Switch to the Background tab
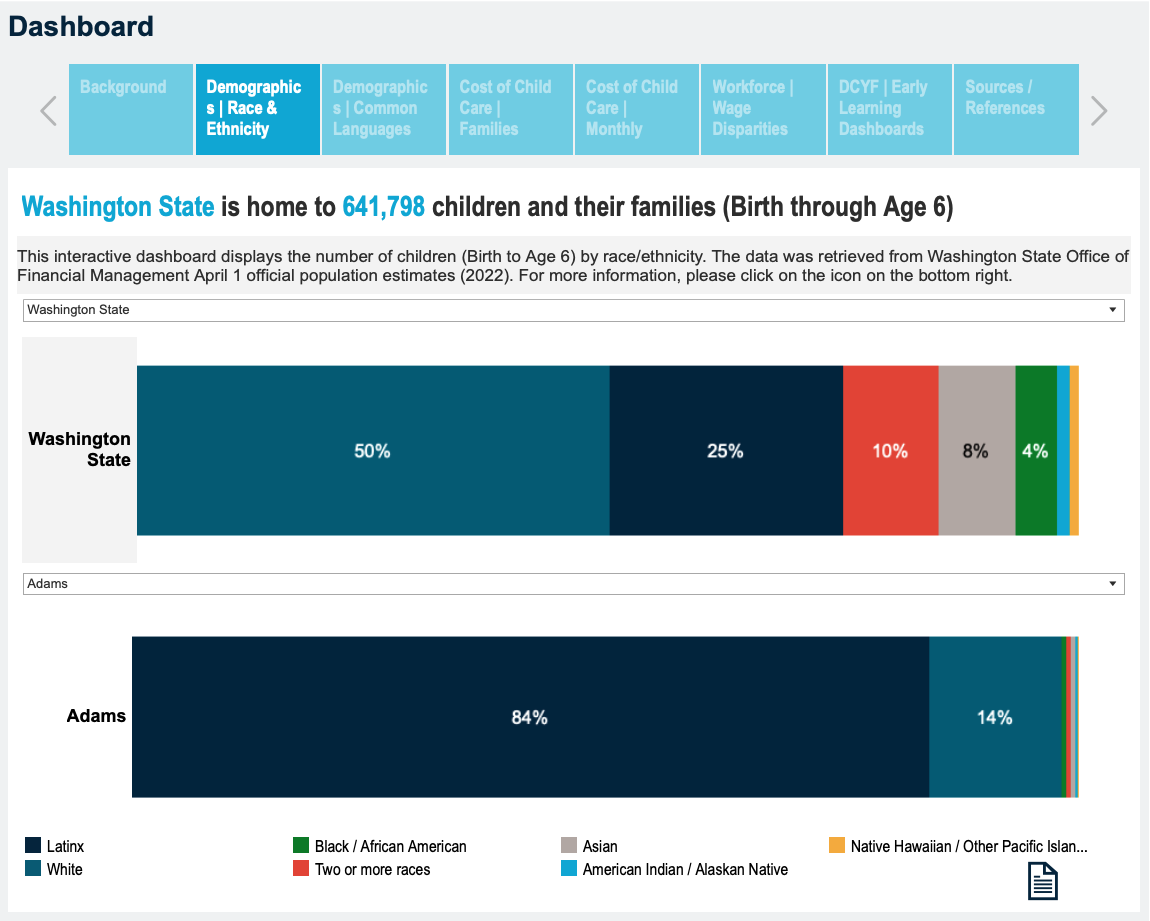 point(131,109)
